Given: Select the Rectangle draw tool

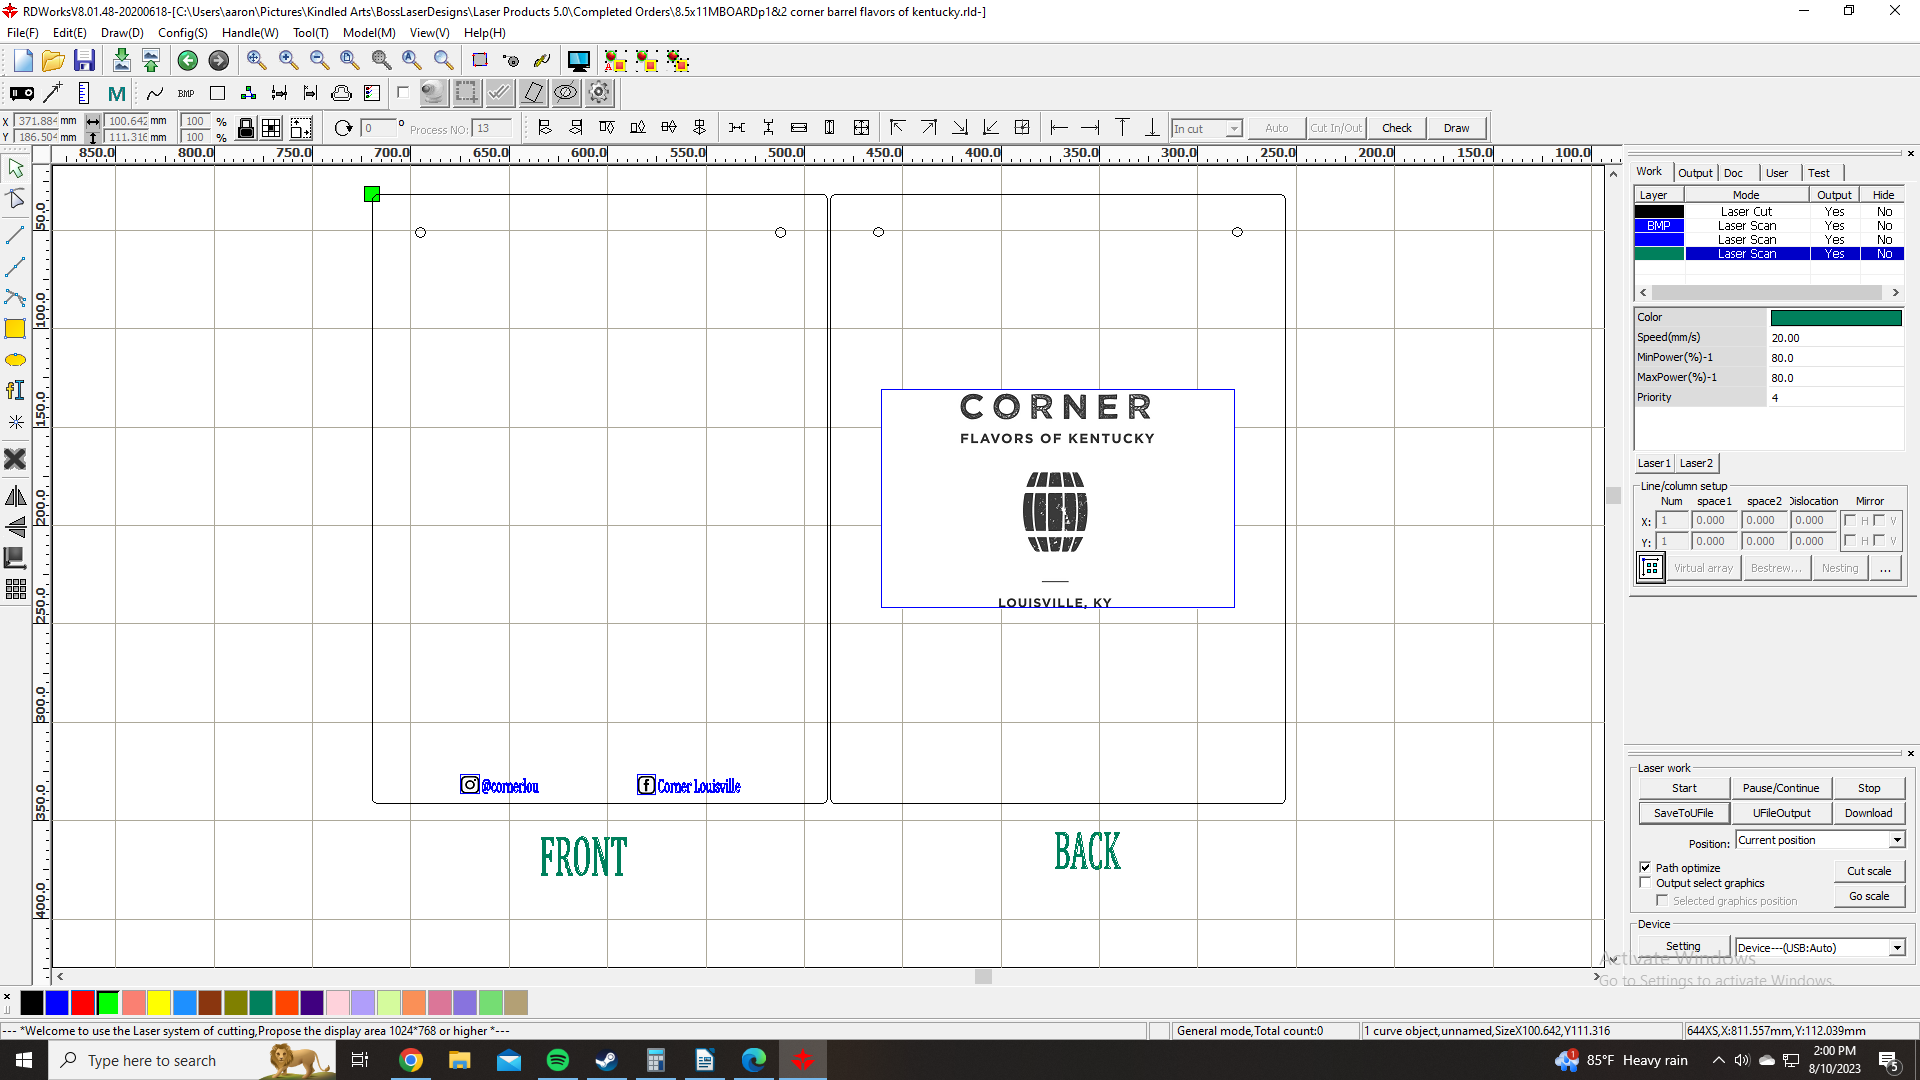Looking at the screenshot, I should tap(15, 329).
